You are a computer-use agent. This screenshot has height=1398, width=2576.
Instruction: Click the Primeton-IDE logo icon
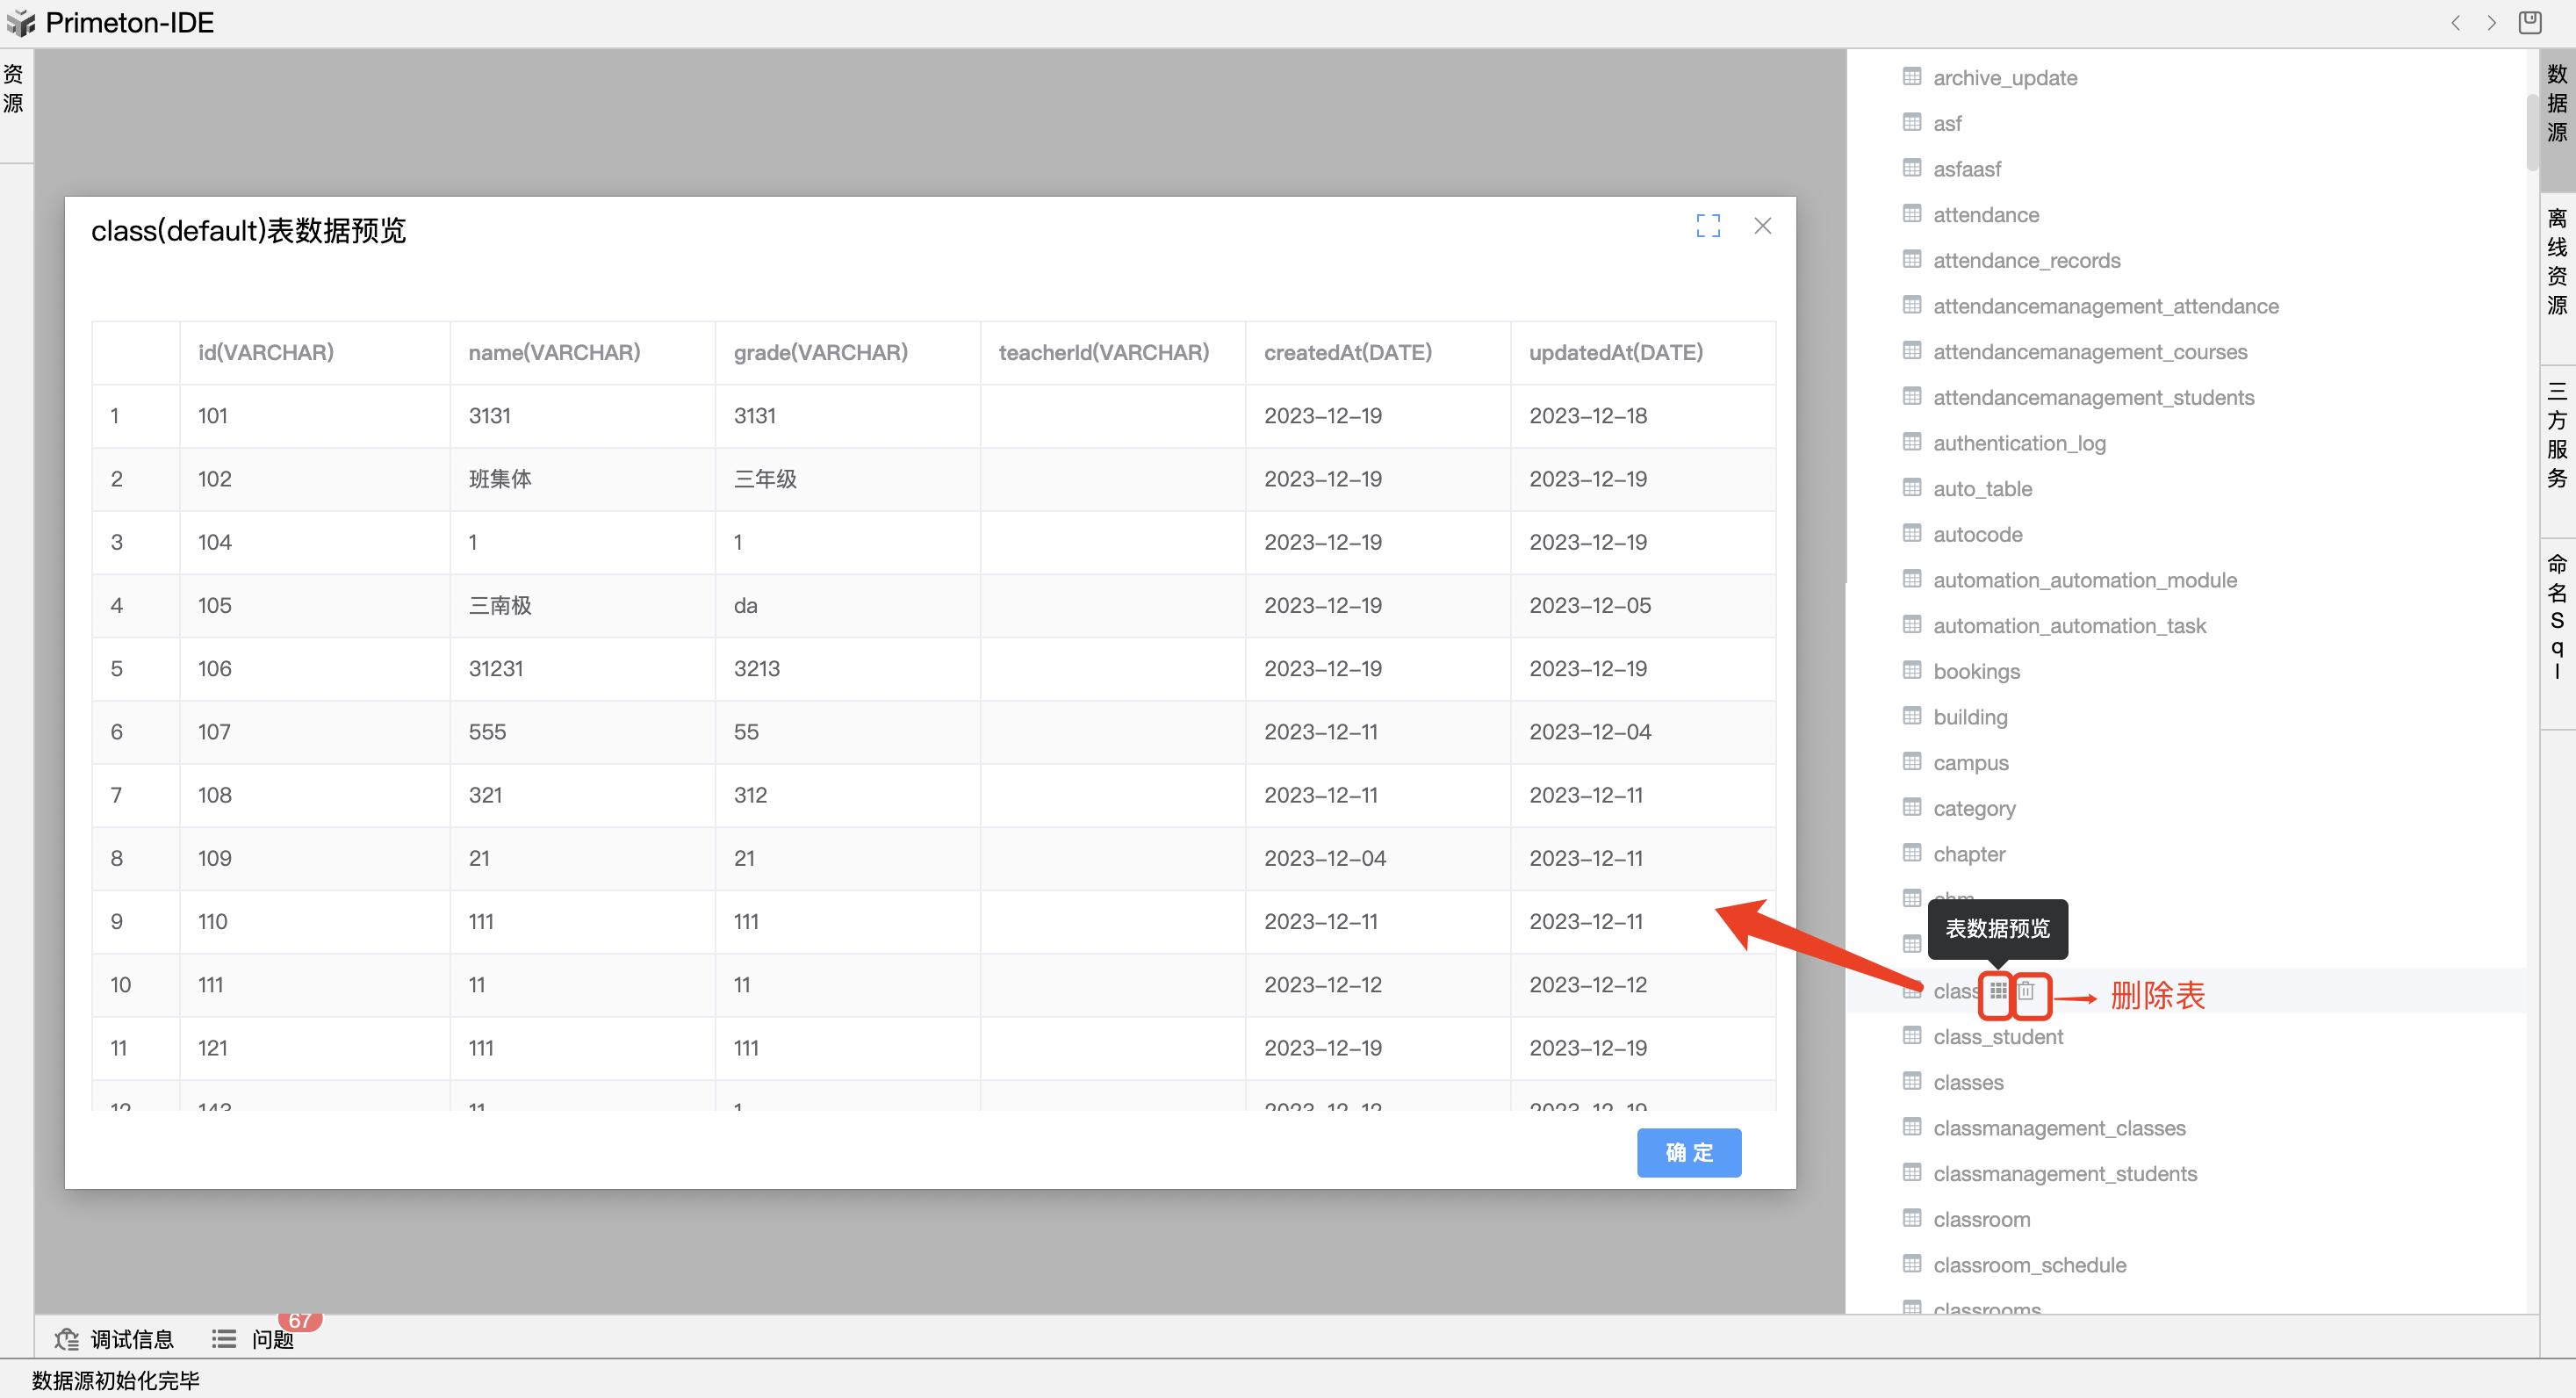pos(21,22)
